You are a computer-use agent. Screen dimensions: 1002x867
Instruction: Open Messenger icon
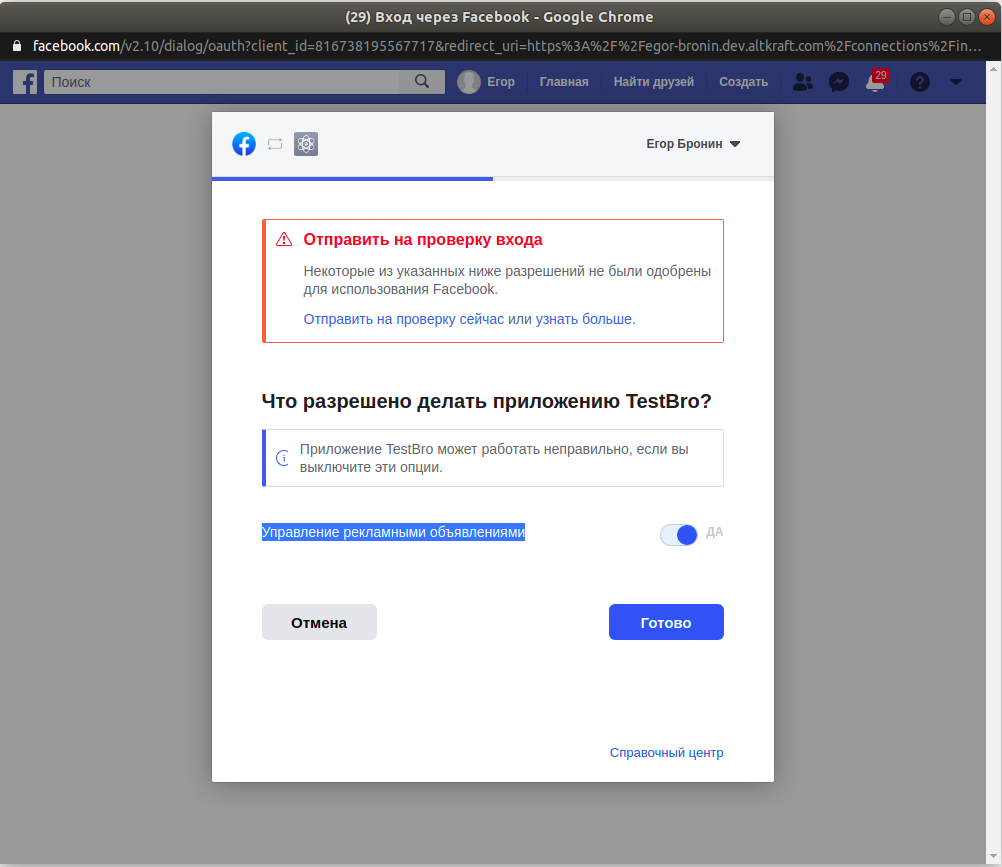point(838,82)
